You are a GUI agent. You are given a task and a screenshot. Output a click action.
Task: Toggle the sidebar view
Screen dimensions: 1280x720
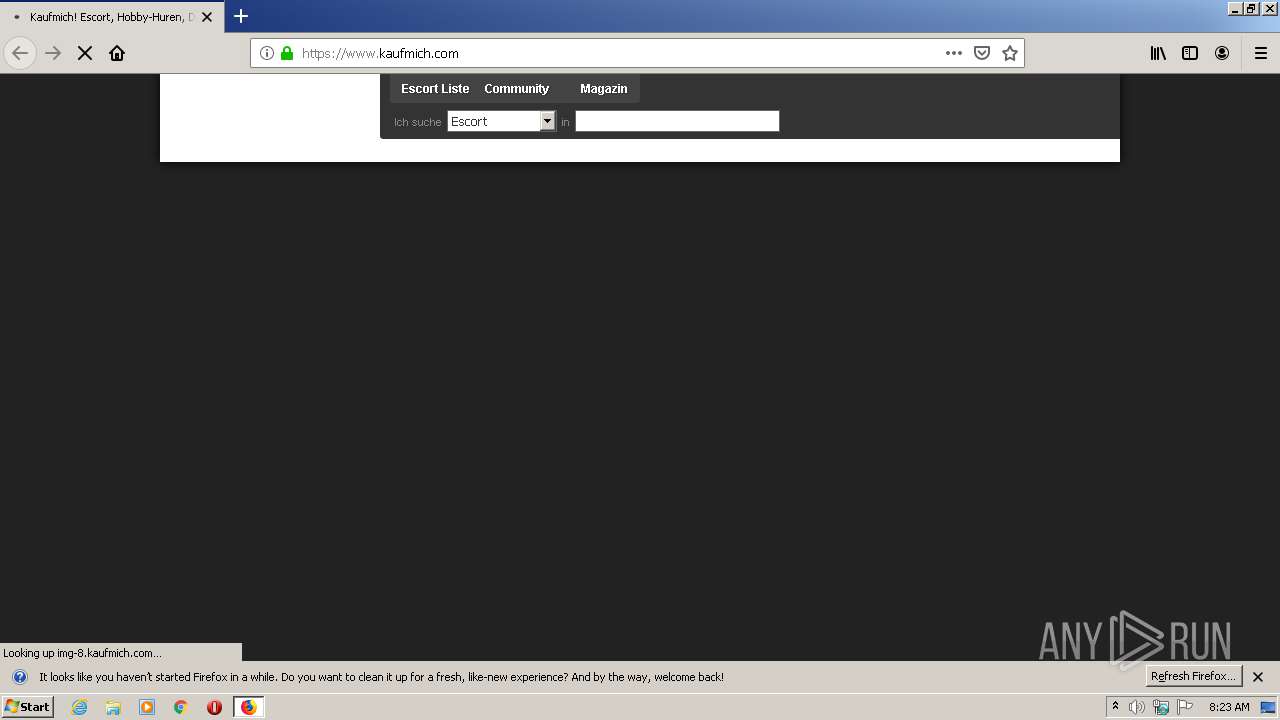[x=1190, y=53]
